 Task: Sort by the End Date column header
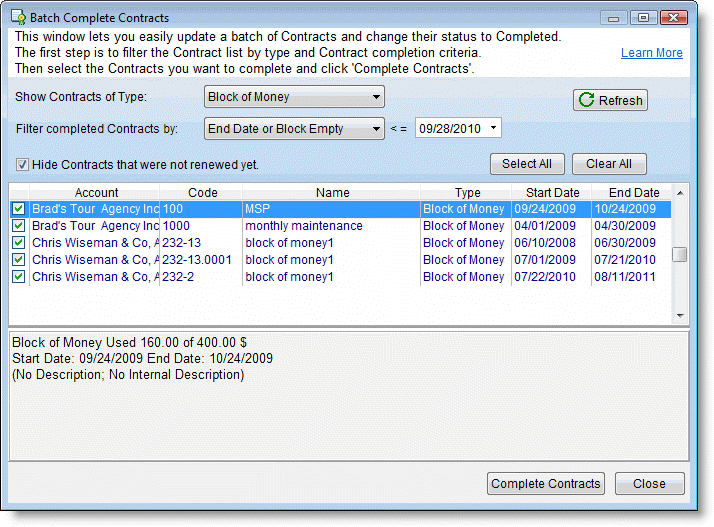click(x=632, y=193)
